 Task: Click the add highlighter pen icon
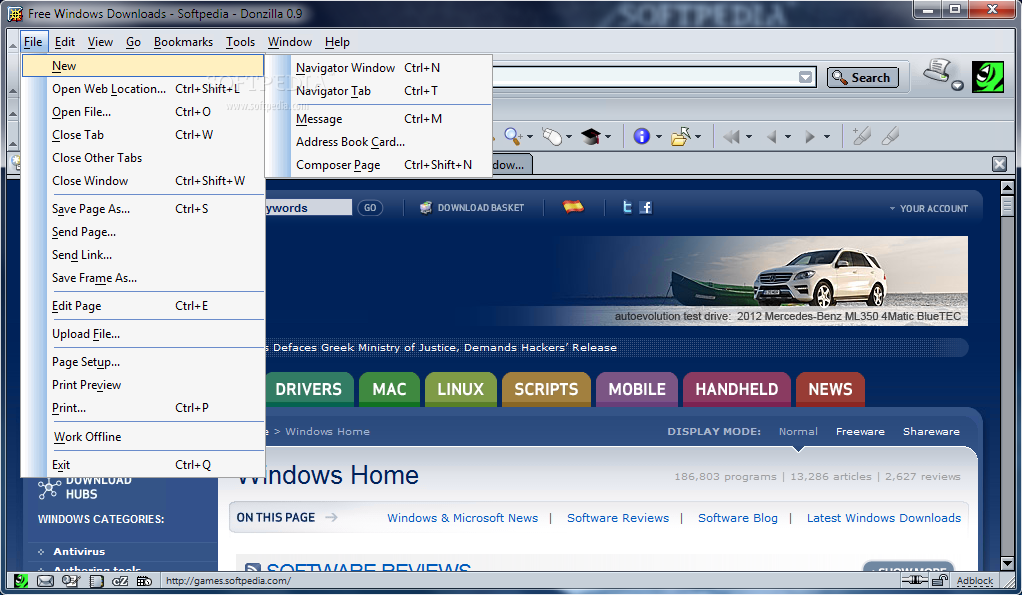coord(862,136)
